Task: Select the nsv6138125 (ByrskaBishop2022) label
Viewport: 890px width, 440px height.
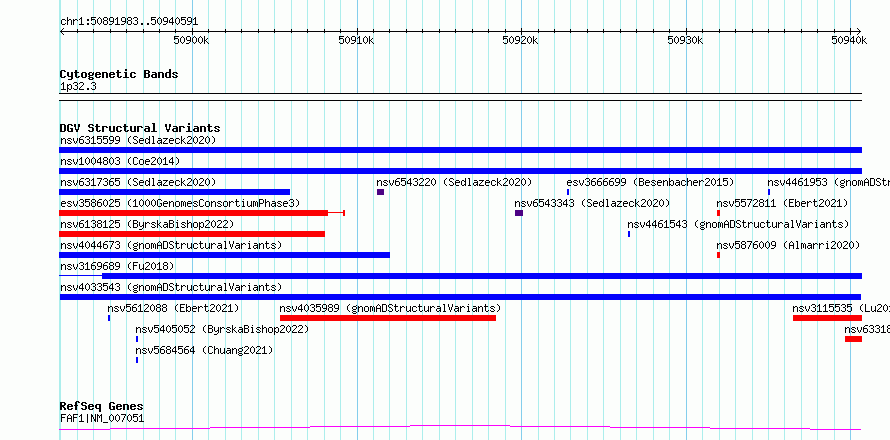Action: [x=147, y=224]
